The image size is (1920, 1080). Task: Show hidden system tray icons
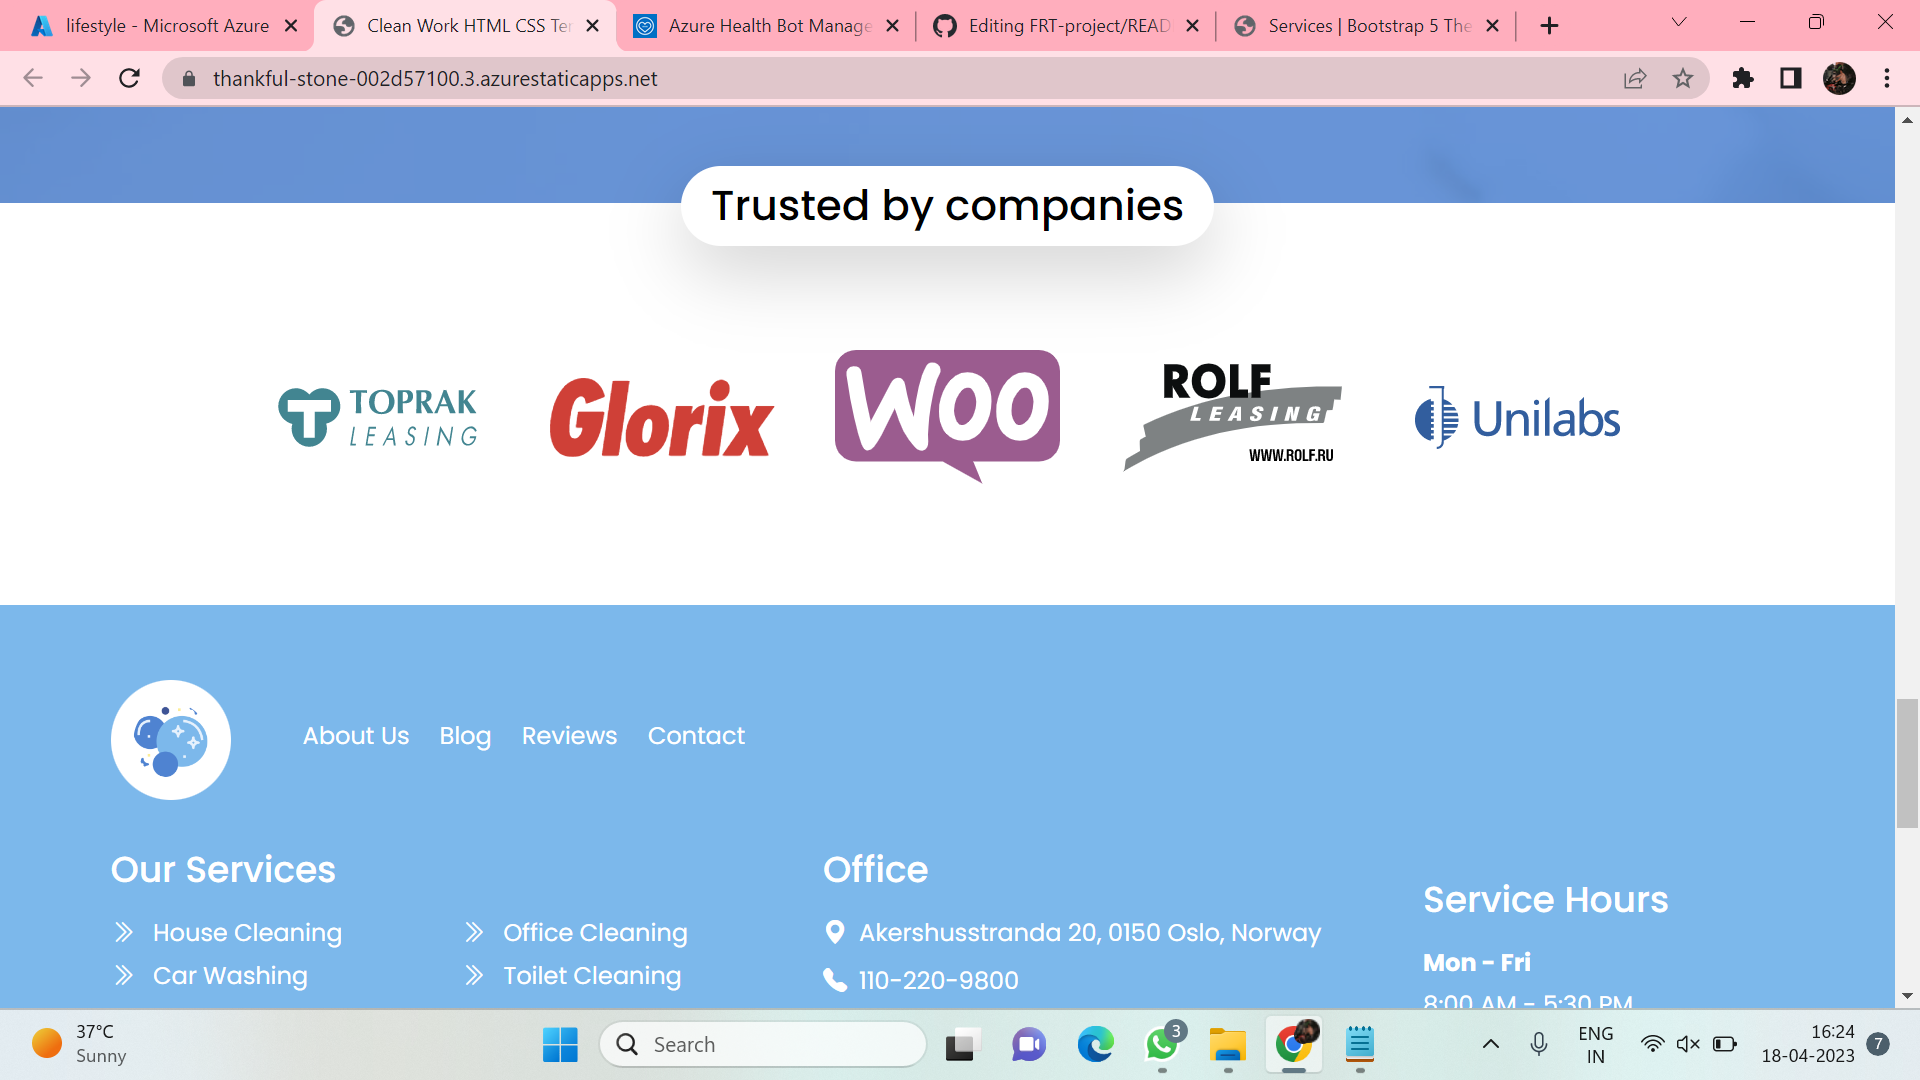click(1490, 1044)
